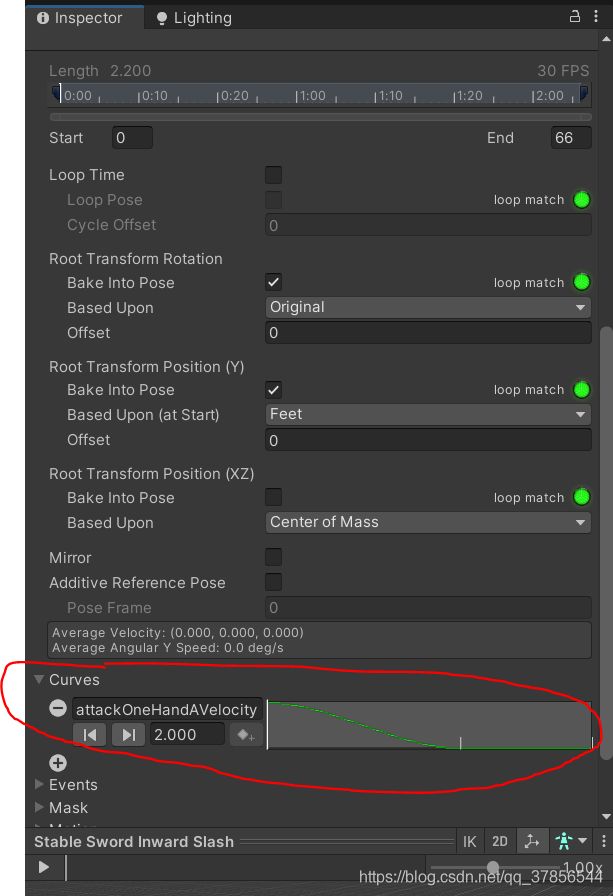
Task: Open the Center of Mass dropdown
Action: (x=428, y=522)
